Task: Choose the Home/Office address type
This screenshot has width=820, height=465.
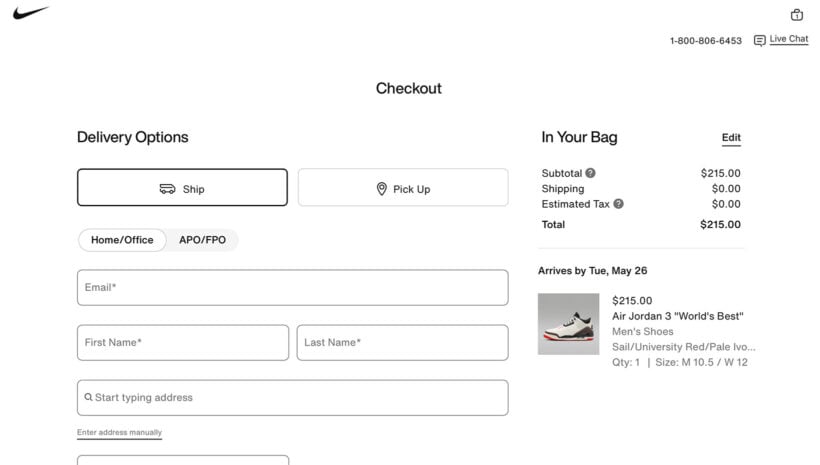Action: [x=122, y=240]
